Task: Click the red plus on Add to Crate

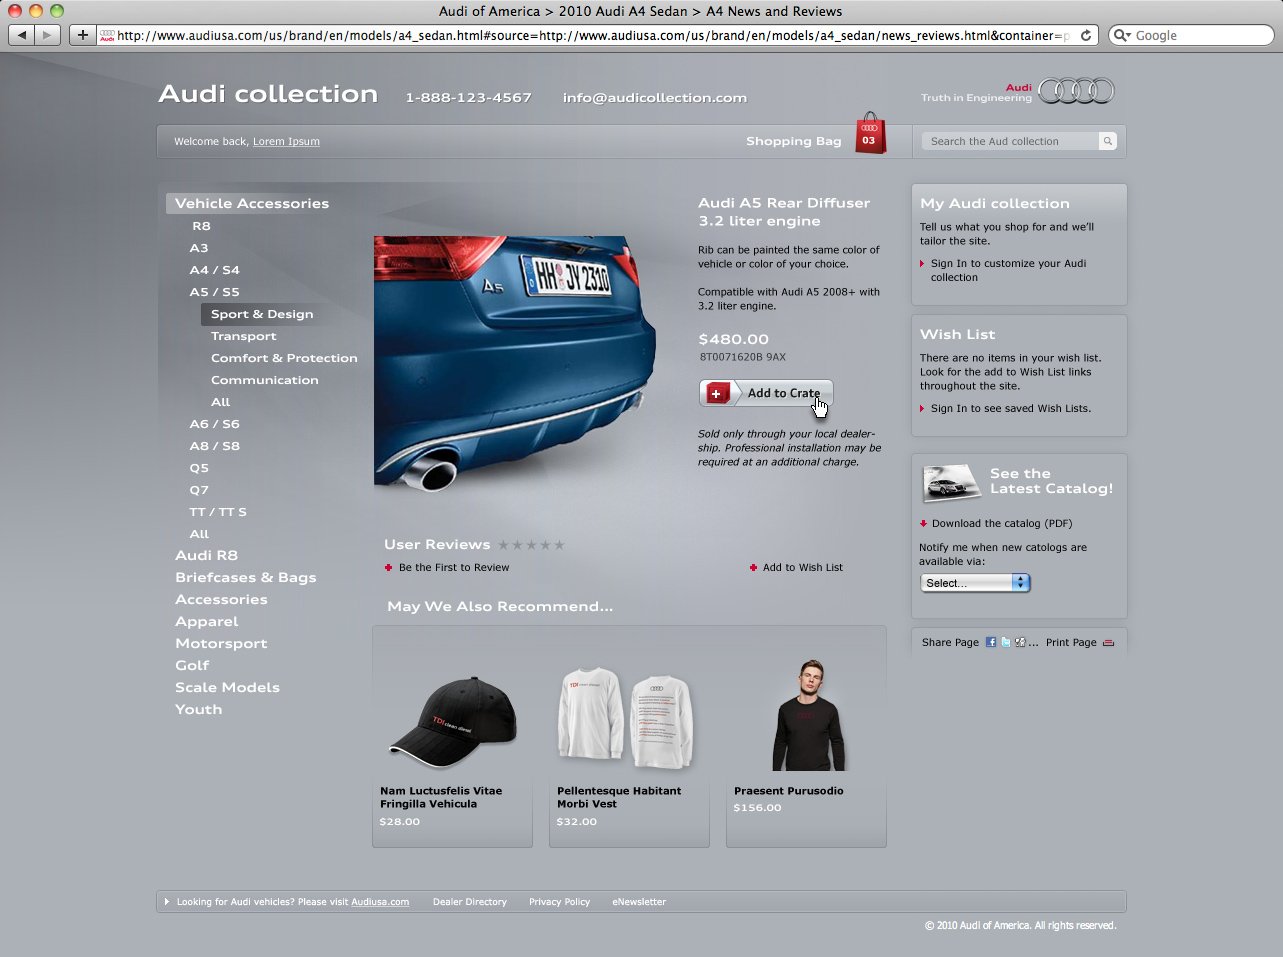Action: pos(716,393)
